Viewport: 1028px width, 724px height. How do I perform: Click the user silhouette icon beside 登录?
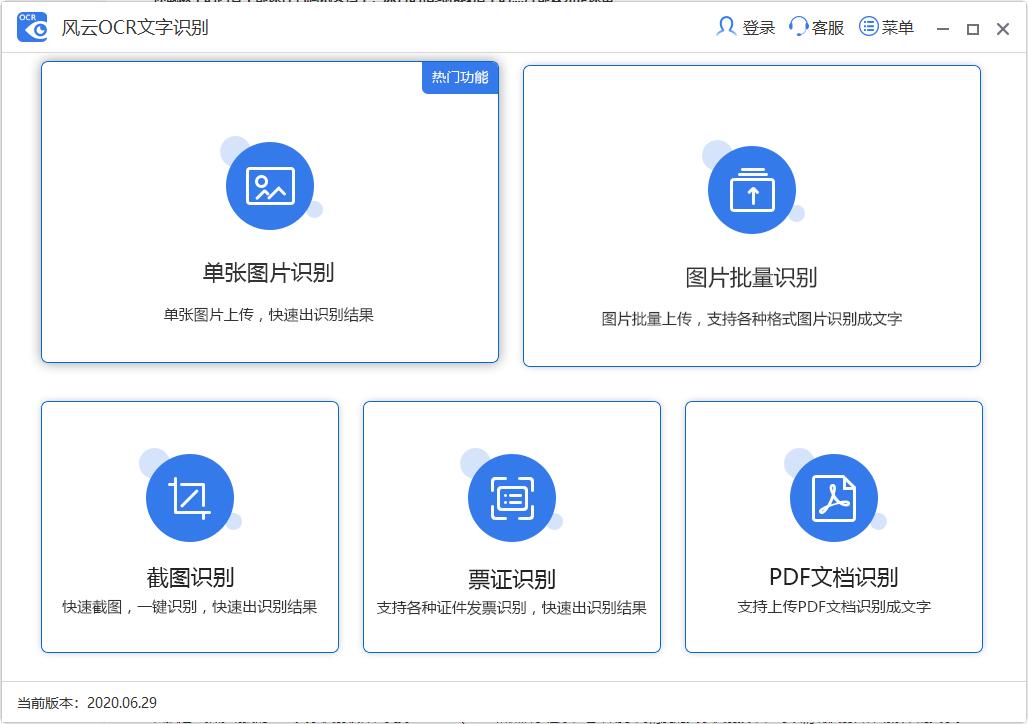[726, 27]
